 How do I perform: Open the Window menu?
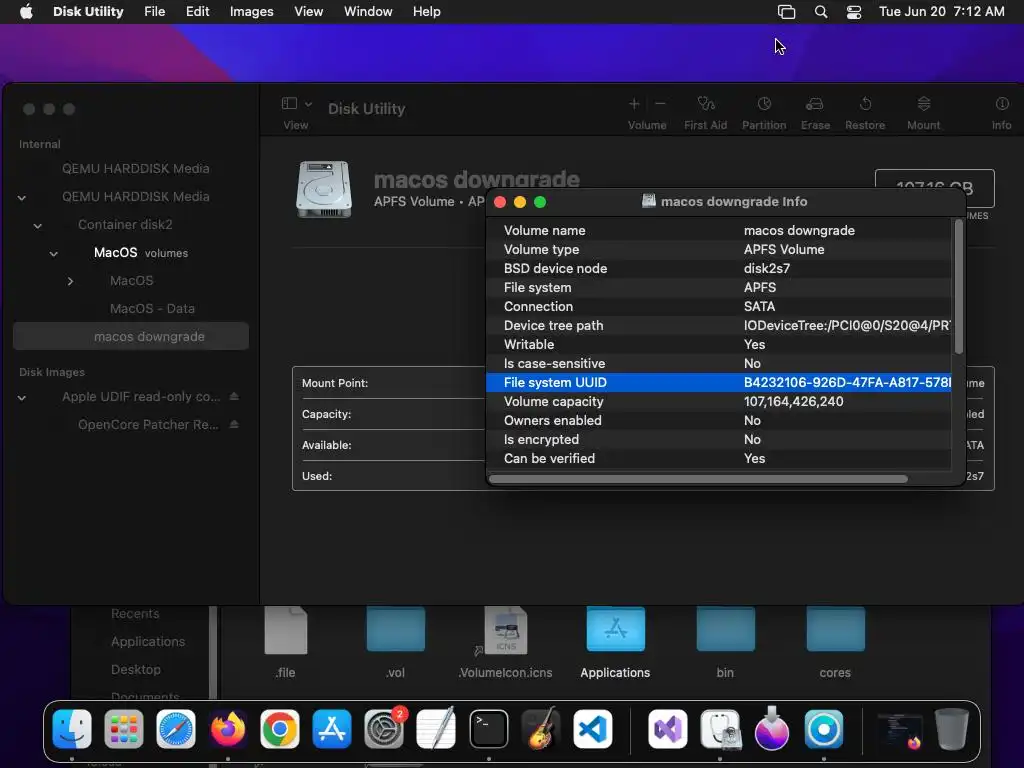coord(368,12)
